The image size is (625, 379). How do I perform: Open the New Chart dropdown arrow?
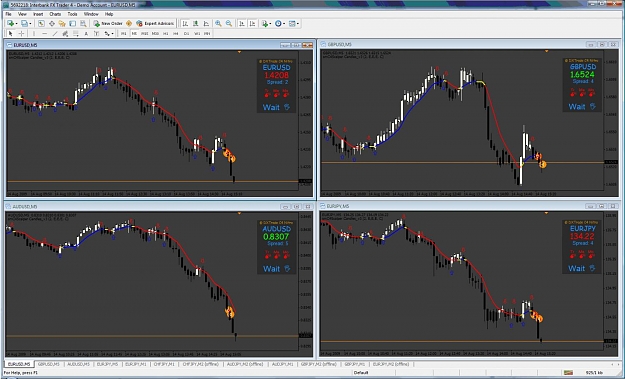click(16, 24)
